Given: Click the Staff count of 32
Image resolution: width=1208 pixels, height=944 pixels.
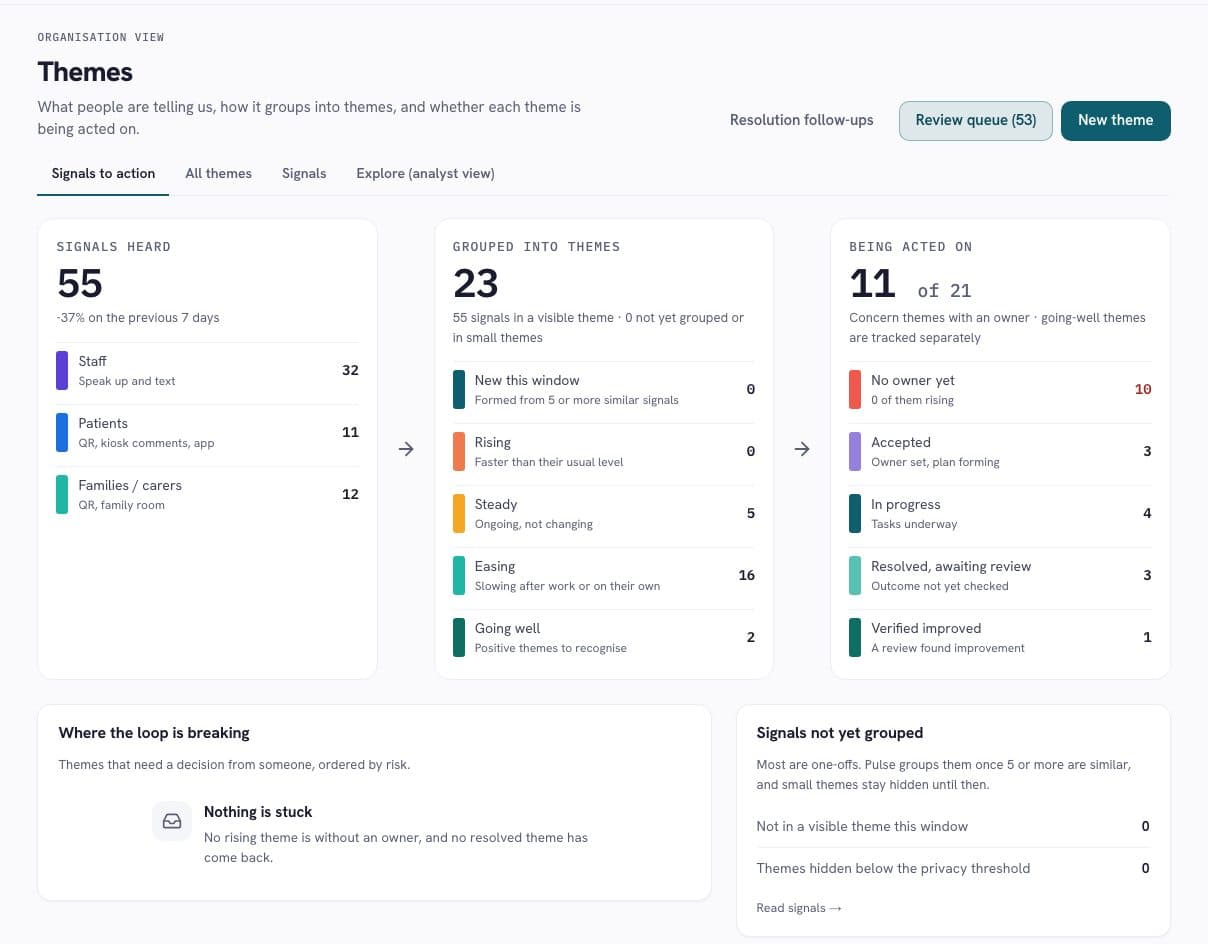Looking at the screenshot, I should tap(350, 370).
